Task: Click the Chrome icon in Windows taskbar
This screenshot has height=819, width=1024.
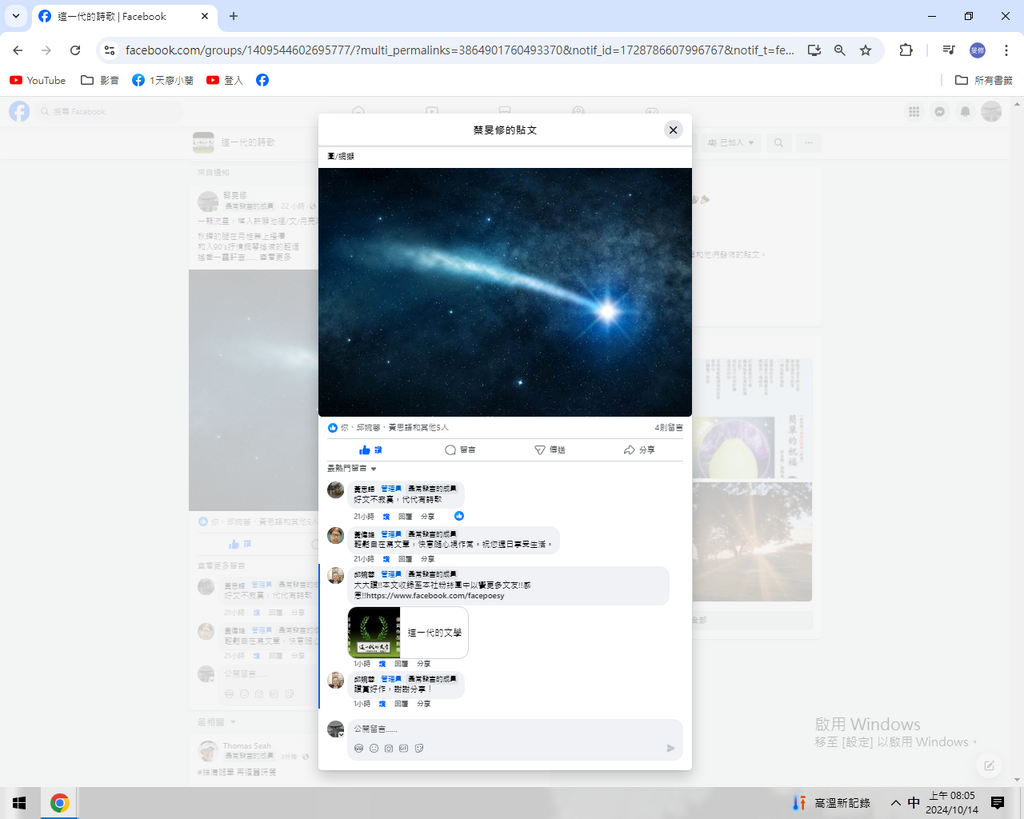Action: (x=59, y=803)
